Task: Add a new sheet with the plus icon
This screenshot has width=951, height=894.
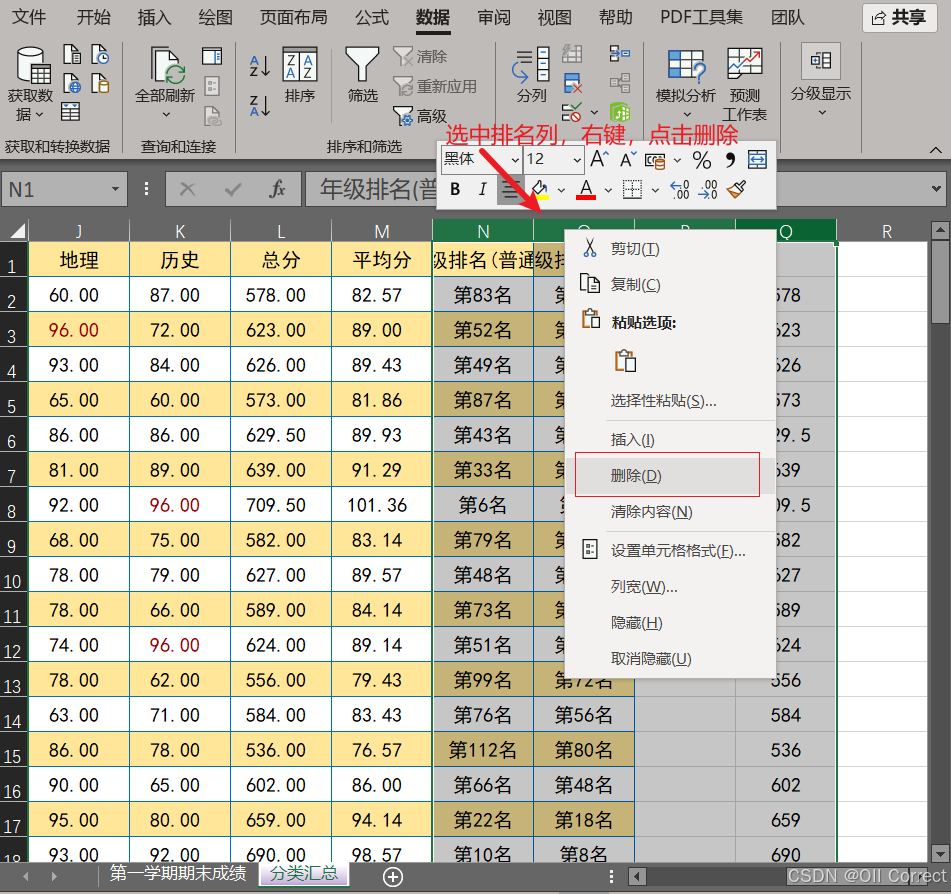Action: [393, 877]
